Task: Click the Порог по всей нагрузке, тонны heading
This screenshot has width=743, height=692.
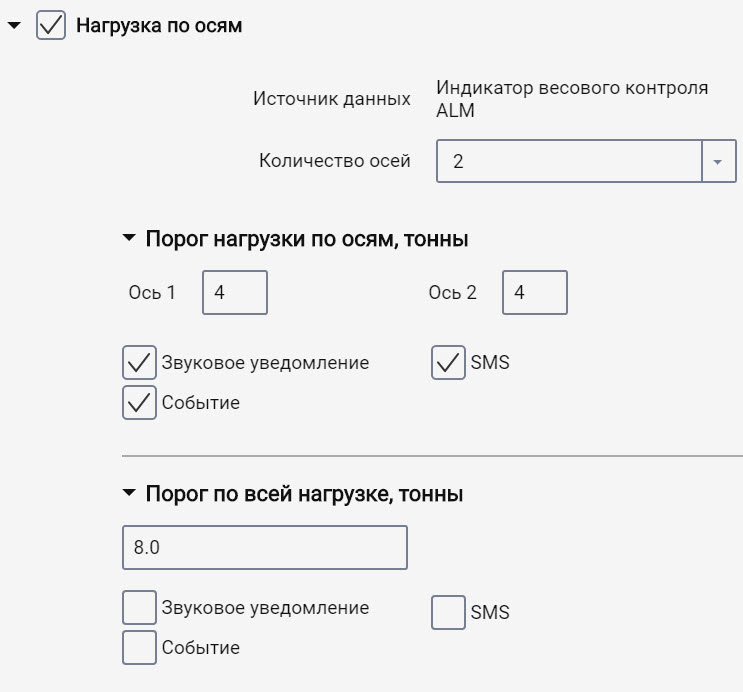Action: point(304,494)
